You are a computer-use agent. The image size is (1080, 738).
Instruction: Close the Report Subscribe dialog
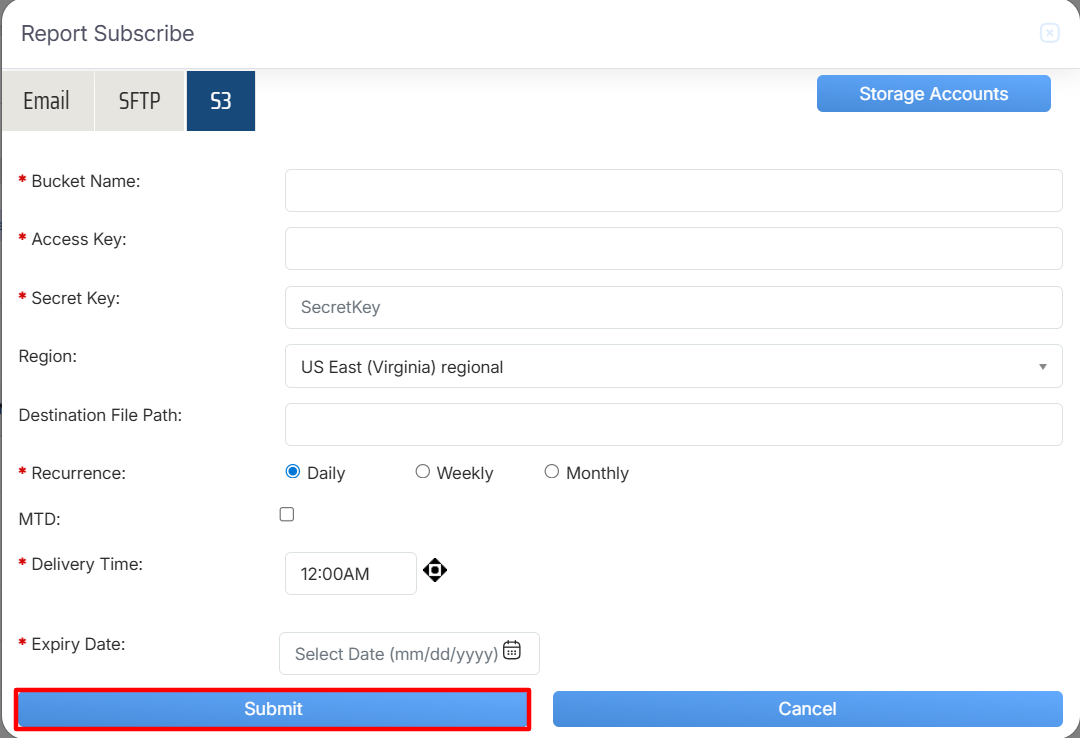(x=1049, y=33)
